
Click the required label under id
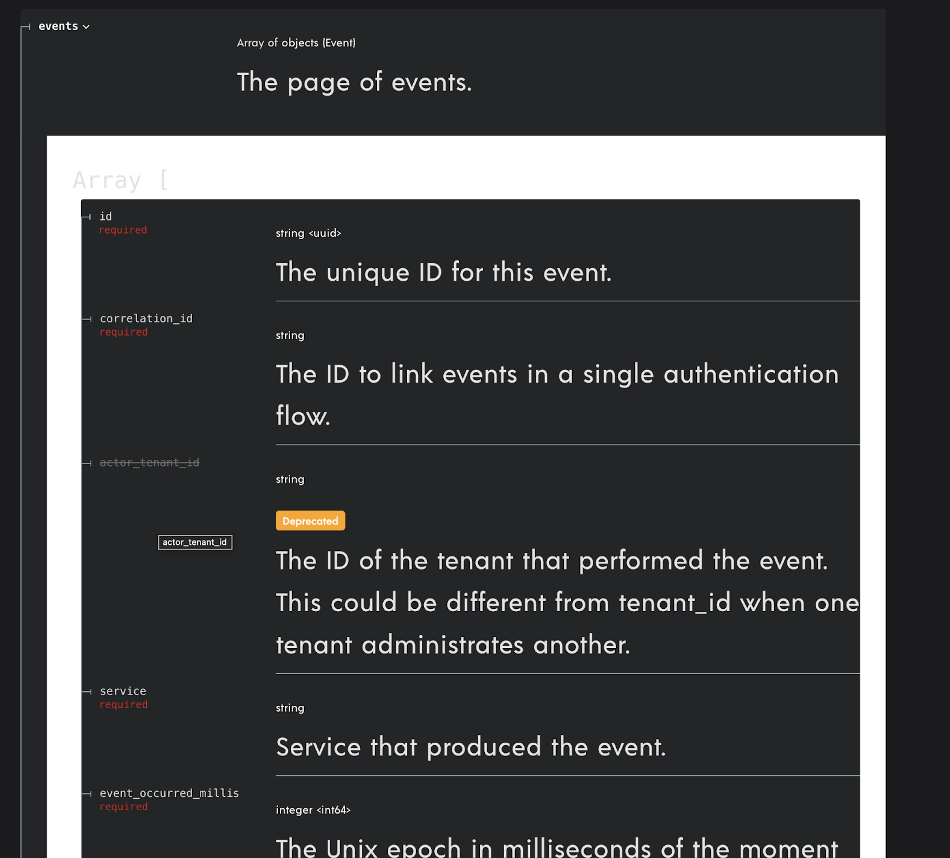pos(123,230)
